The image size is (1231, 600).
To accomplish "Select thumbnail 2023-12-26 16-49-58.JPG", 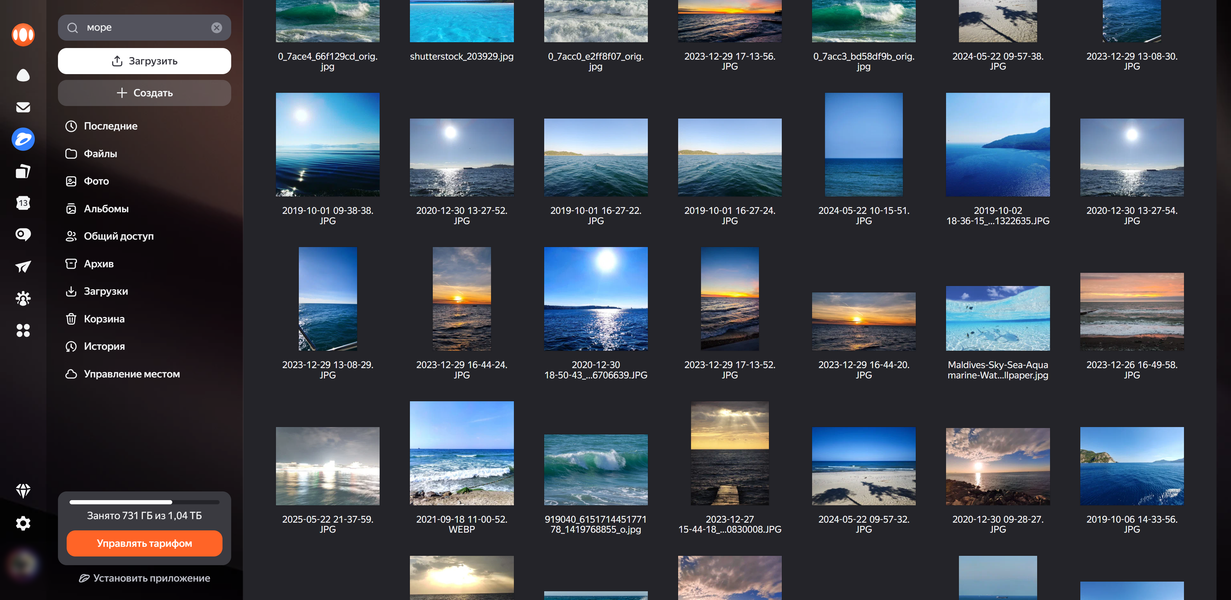I will pyautogui.click(x=1131, y=312).
